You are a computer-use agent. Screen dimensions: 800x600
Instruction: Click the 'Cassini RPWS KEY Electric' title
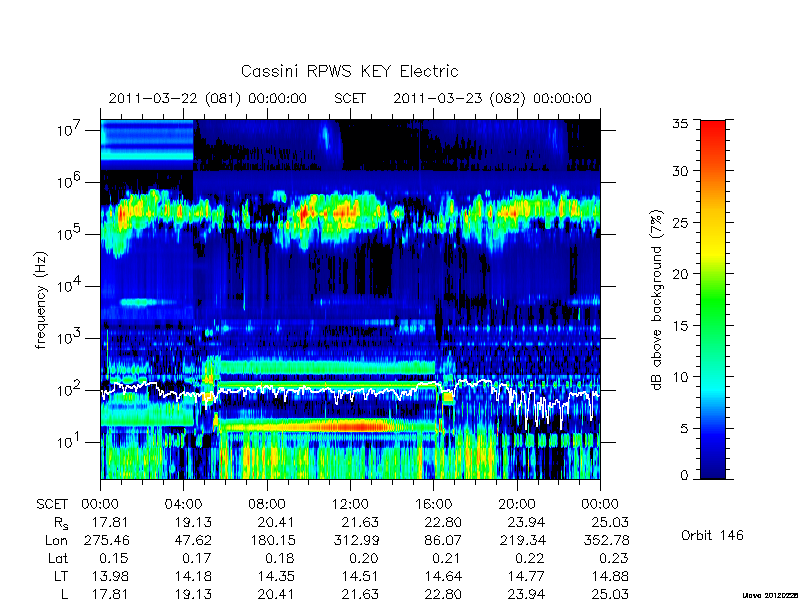[x=349, y=71]
